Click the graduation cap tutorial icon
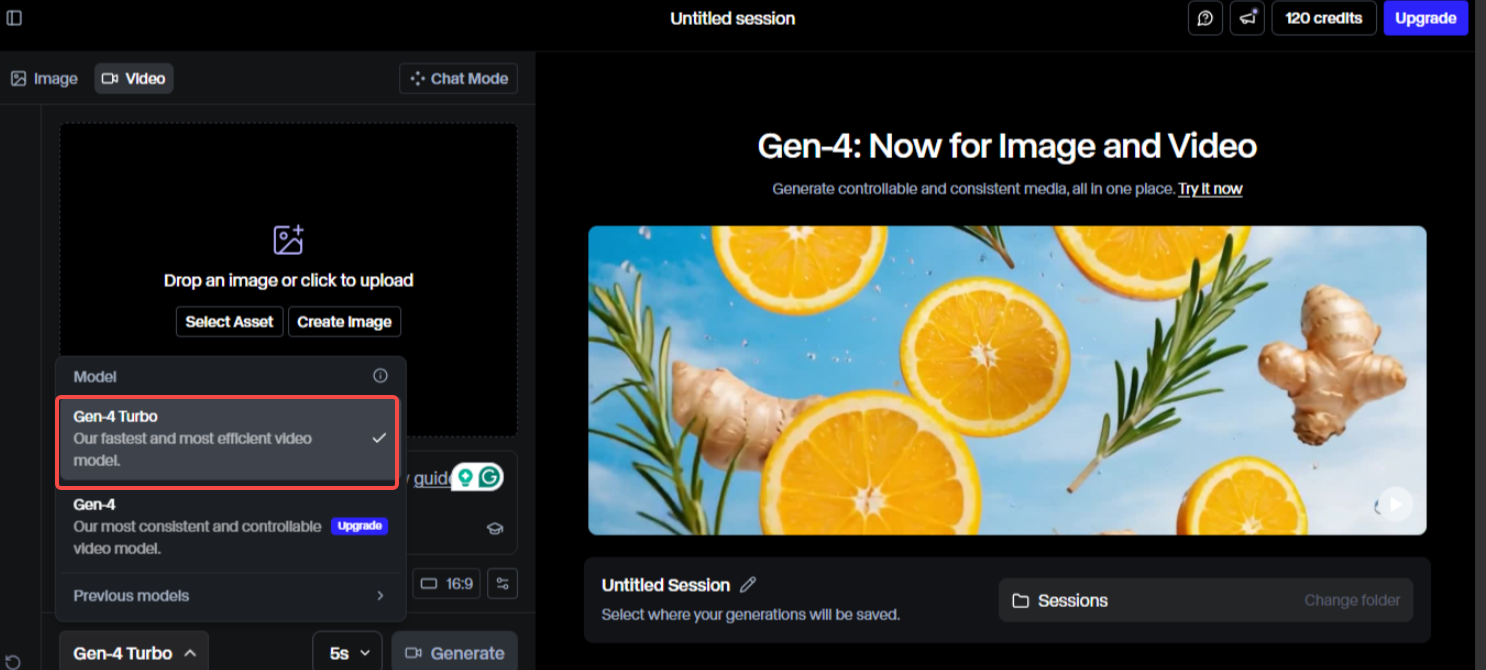Image resolution: width=1486 pixels, height=670 pixels. 494,529
